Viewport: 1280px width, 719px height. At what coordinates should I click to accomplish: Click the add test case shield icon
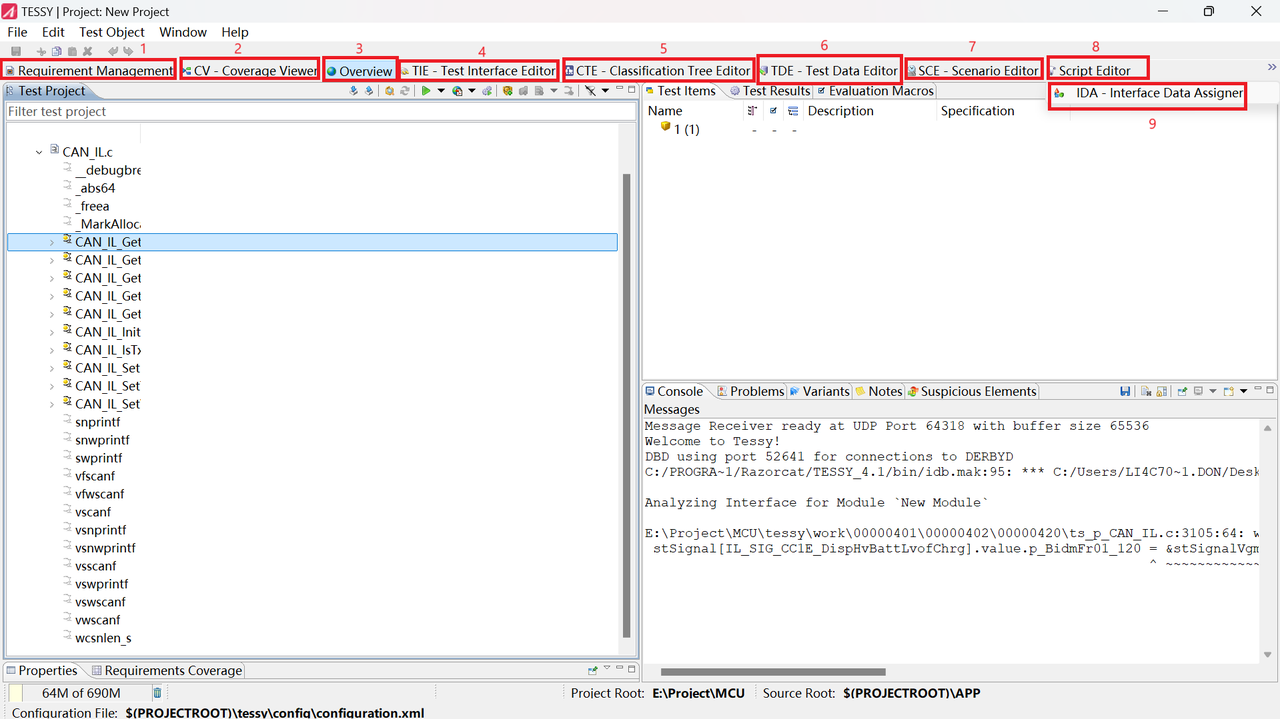pyautogui.click(x=507, y=91)
